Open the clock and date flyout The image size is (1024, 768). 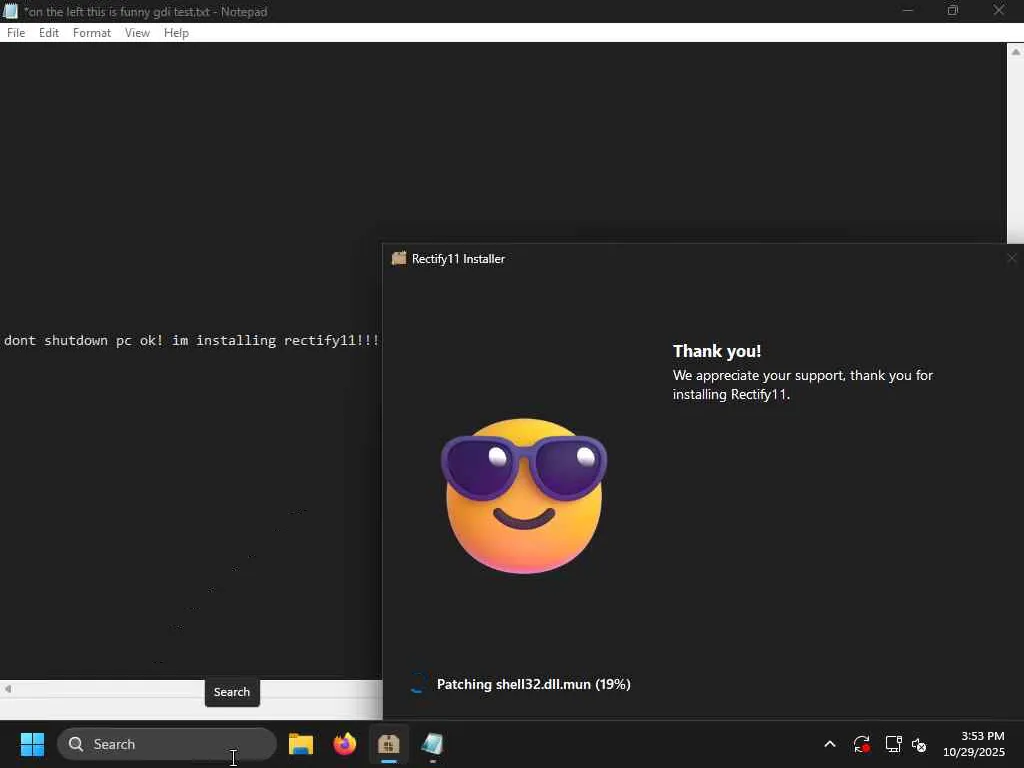pyautogui.click(x=974, y=744)
